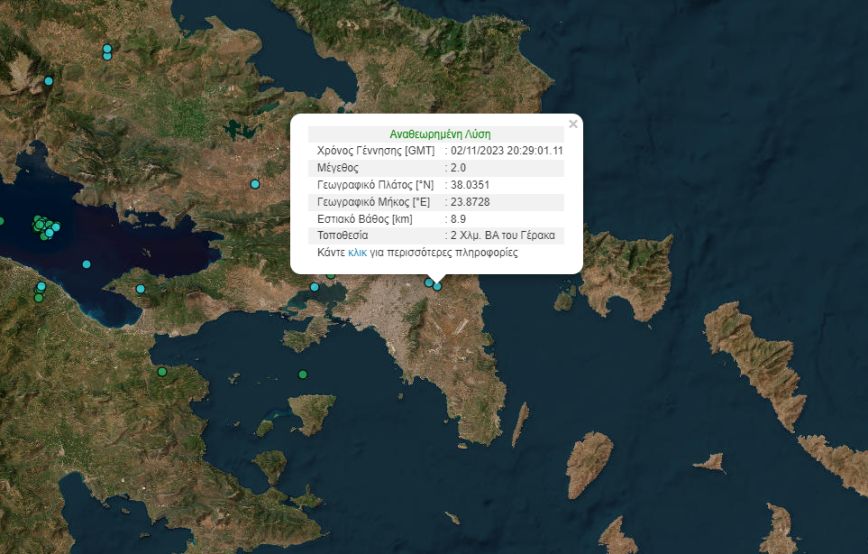
Task: Select upper marker of the stacked cyan pair
Action: pos(107,48)
